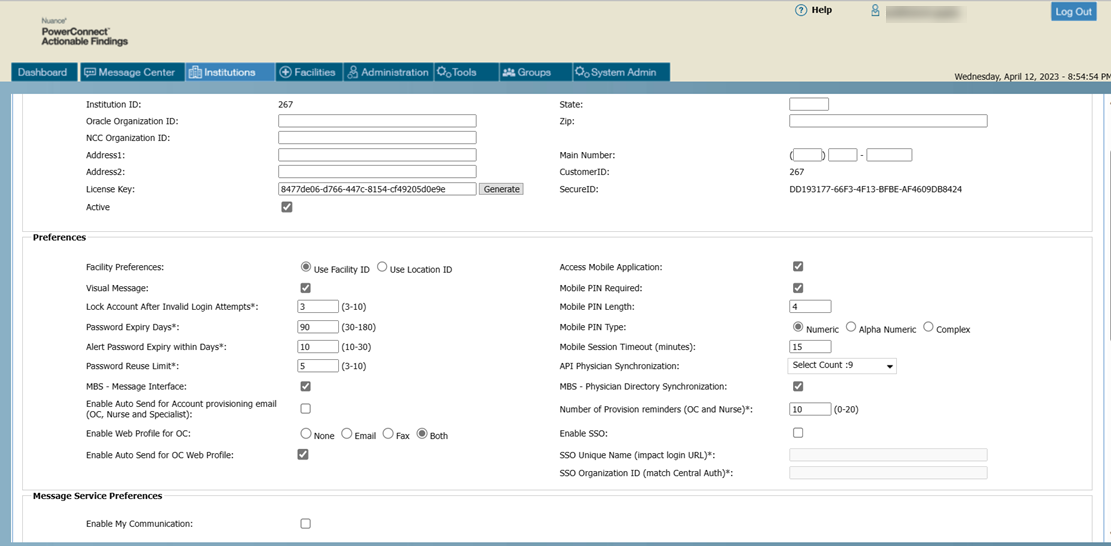This screenshot has width=1111, height=546.
Task: Select Email for Web Profile for OC
Action: pos(347,433)
